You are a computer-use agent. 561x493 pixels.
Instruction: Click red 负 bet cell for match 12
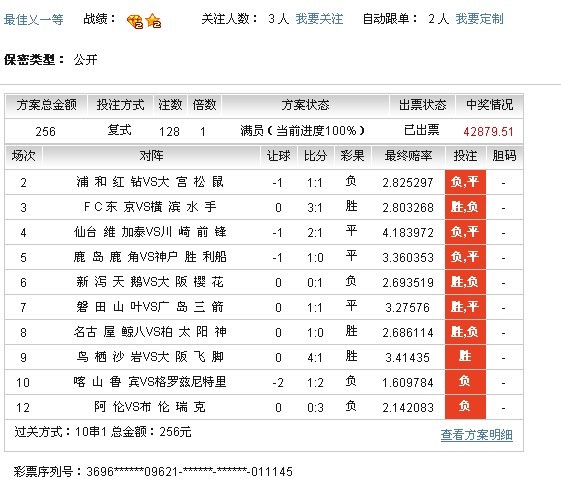(465, 407)
